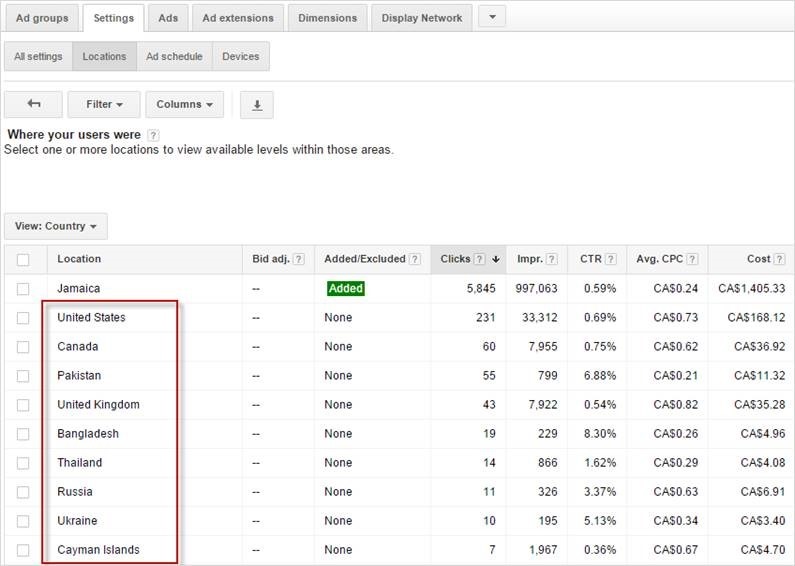Toggle the select-all checkbox in table header
Viewport: 795px width, 566px height.
click(23, 259)
